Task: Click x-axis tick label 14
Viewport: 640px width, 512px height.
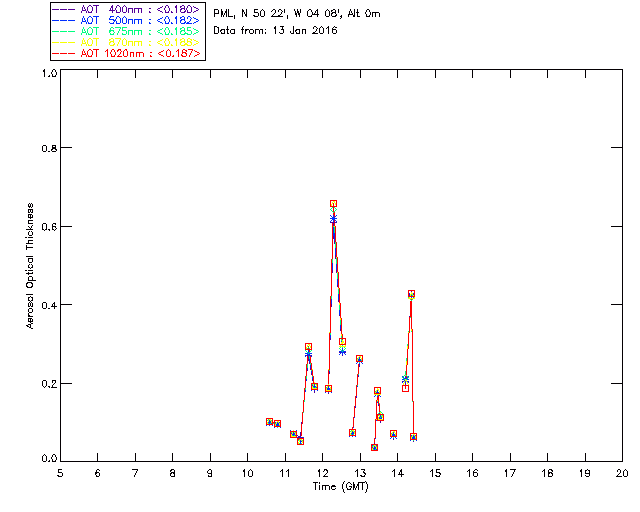Action: coord(398,473)
